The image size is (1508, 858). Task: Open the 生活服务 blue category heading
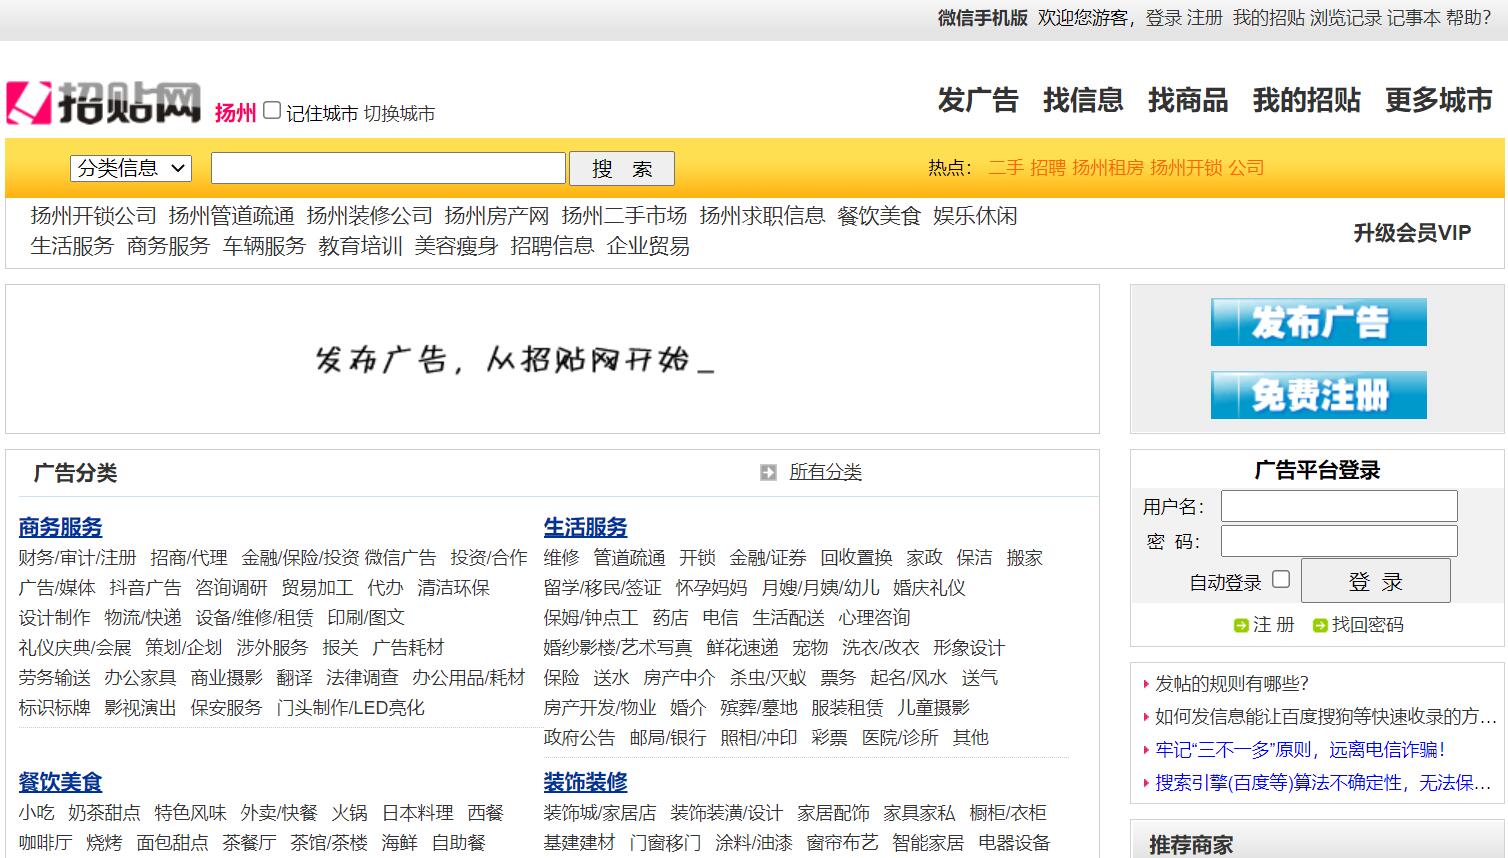click(586, 527)
